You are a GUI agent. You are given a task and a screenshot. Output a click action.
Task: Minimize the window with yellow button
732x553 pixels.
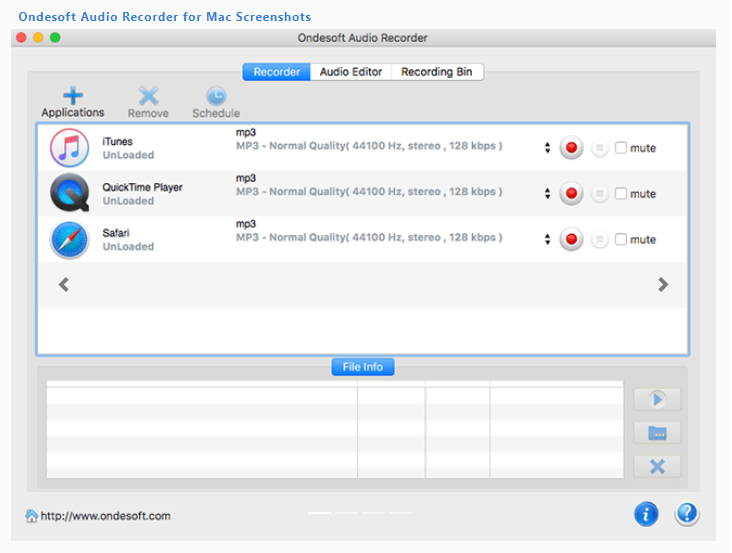(38, 37)
